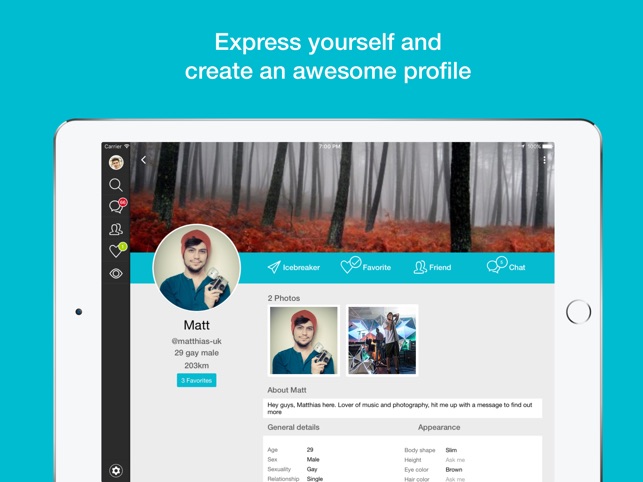Open favorites heart icon with green badge
The height and width of the screenshot is (482, 643).
tap(117, 250)
